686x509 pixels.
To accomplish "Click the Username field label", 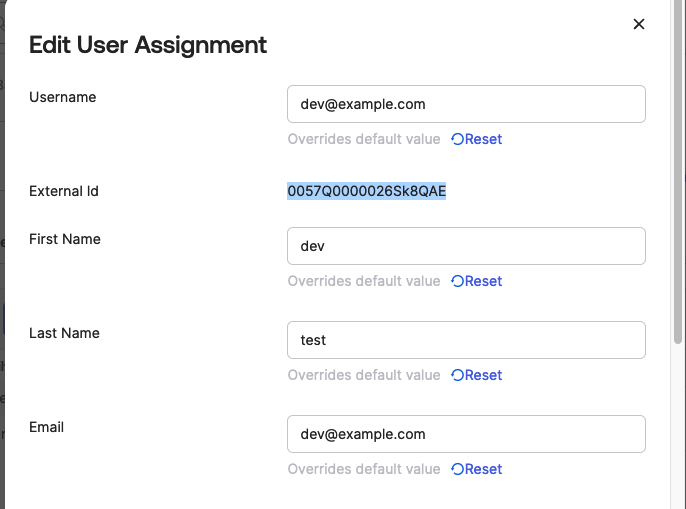I will click(x=63, y=97).
